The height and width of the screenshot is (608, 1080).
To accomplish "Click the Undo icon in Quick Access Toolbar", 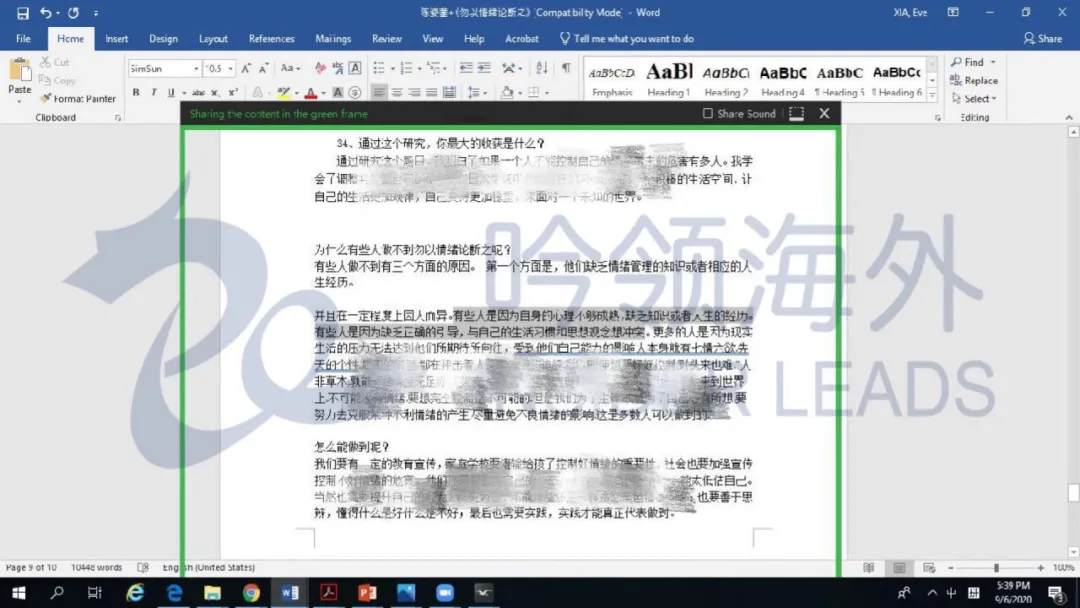I will click(47, 12).
